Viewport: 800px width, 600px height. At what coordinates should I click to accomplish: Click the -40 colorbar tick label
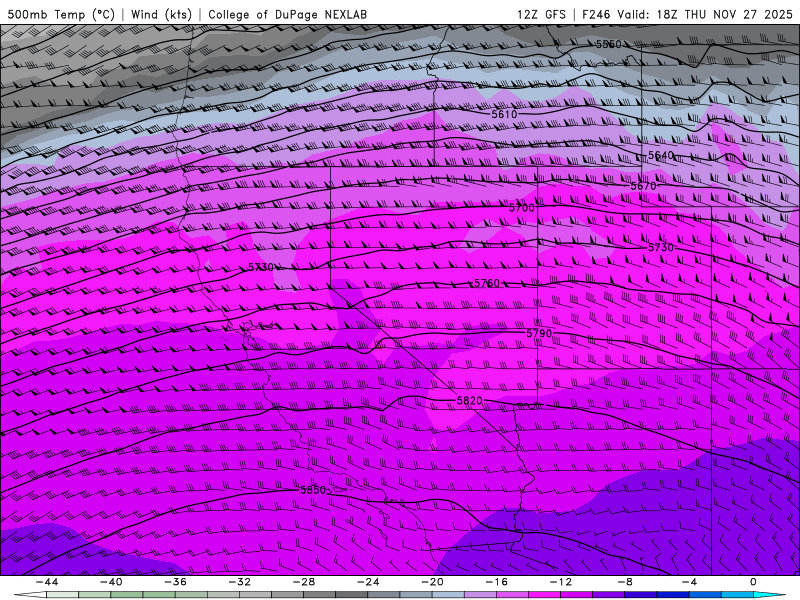coord(111,582)
